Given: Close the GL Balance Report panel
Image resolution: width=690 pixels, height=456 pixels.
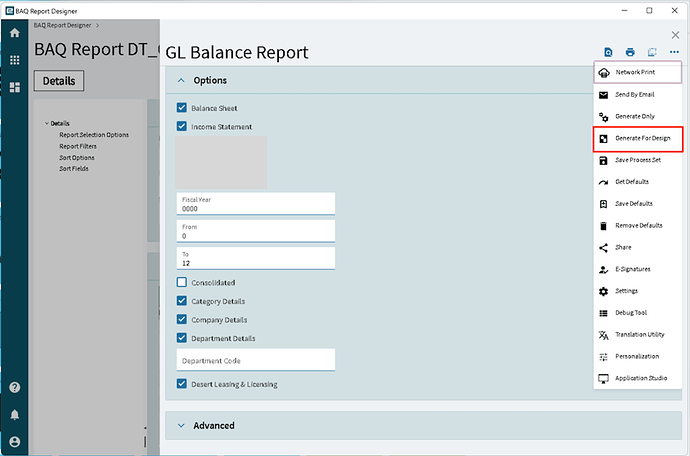Looking at the screenshot, I should [675, 35].
